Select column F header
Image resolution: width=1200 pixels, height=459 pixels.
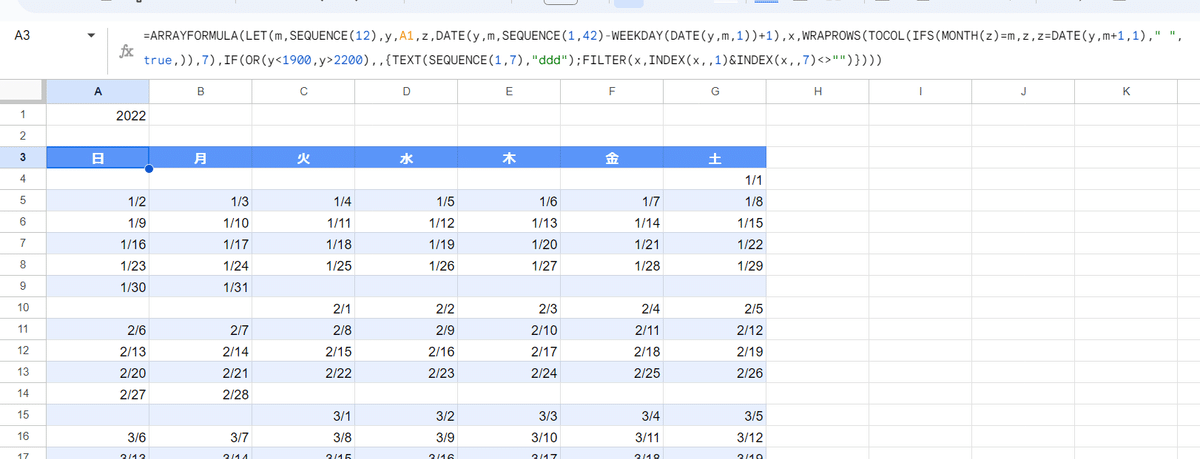click(611, 91)
